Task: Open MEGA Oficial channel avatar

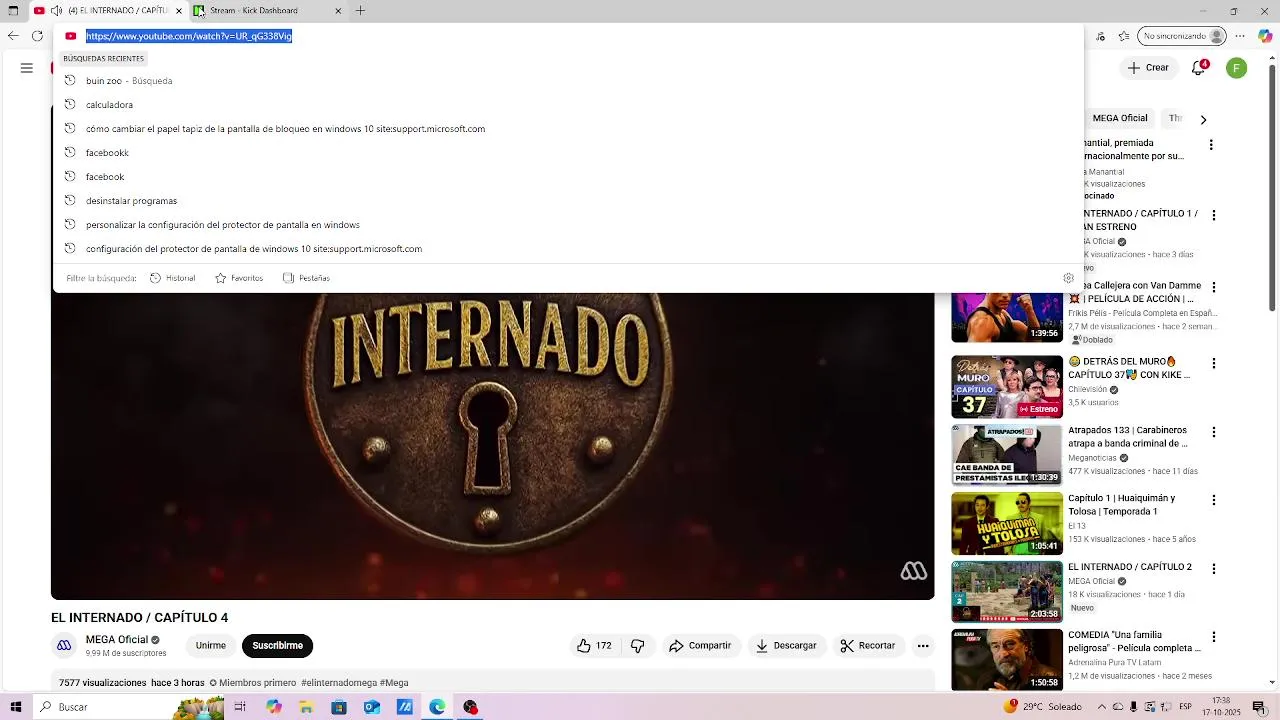Action: 64,646
